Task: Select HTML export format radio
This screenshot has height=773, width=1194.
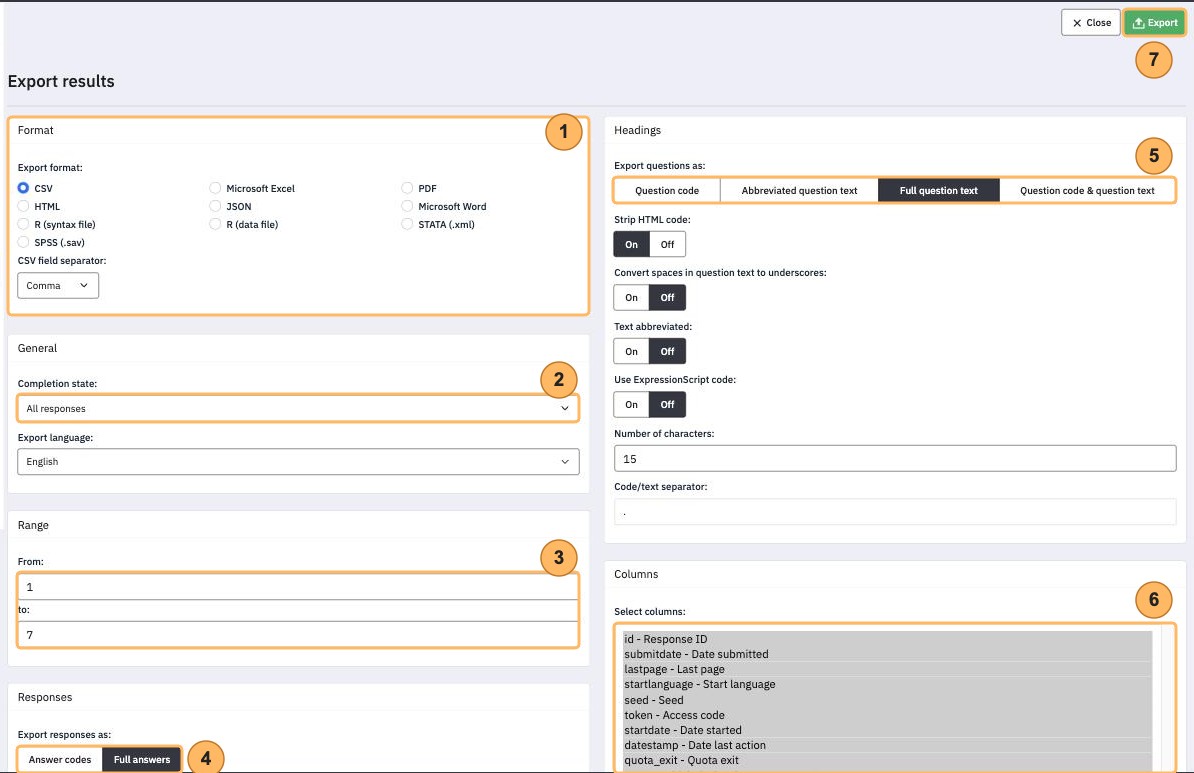Action: pyautogui.click(x=23, y=206)
